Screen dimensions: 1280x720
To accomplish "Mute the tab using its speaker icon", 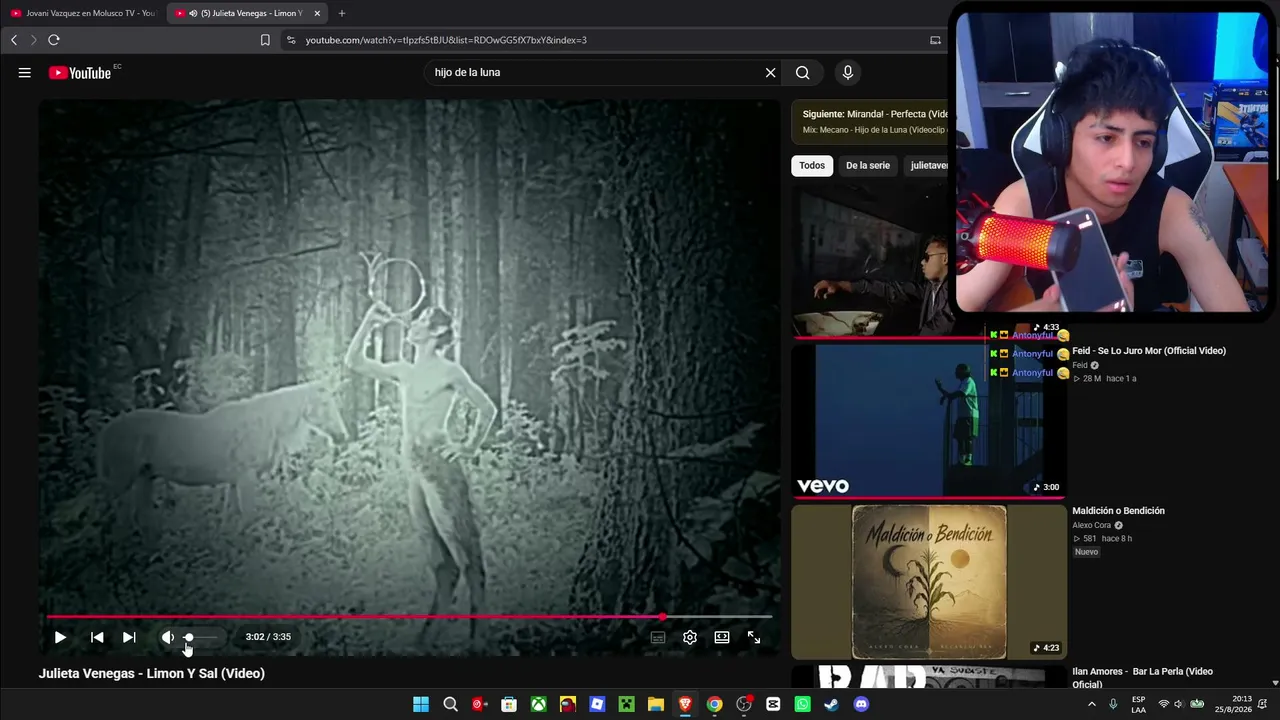I will tap(193, 13).
